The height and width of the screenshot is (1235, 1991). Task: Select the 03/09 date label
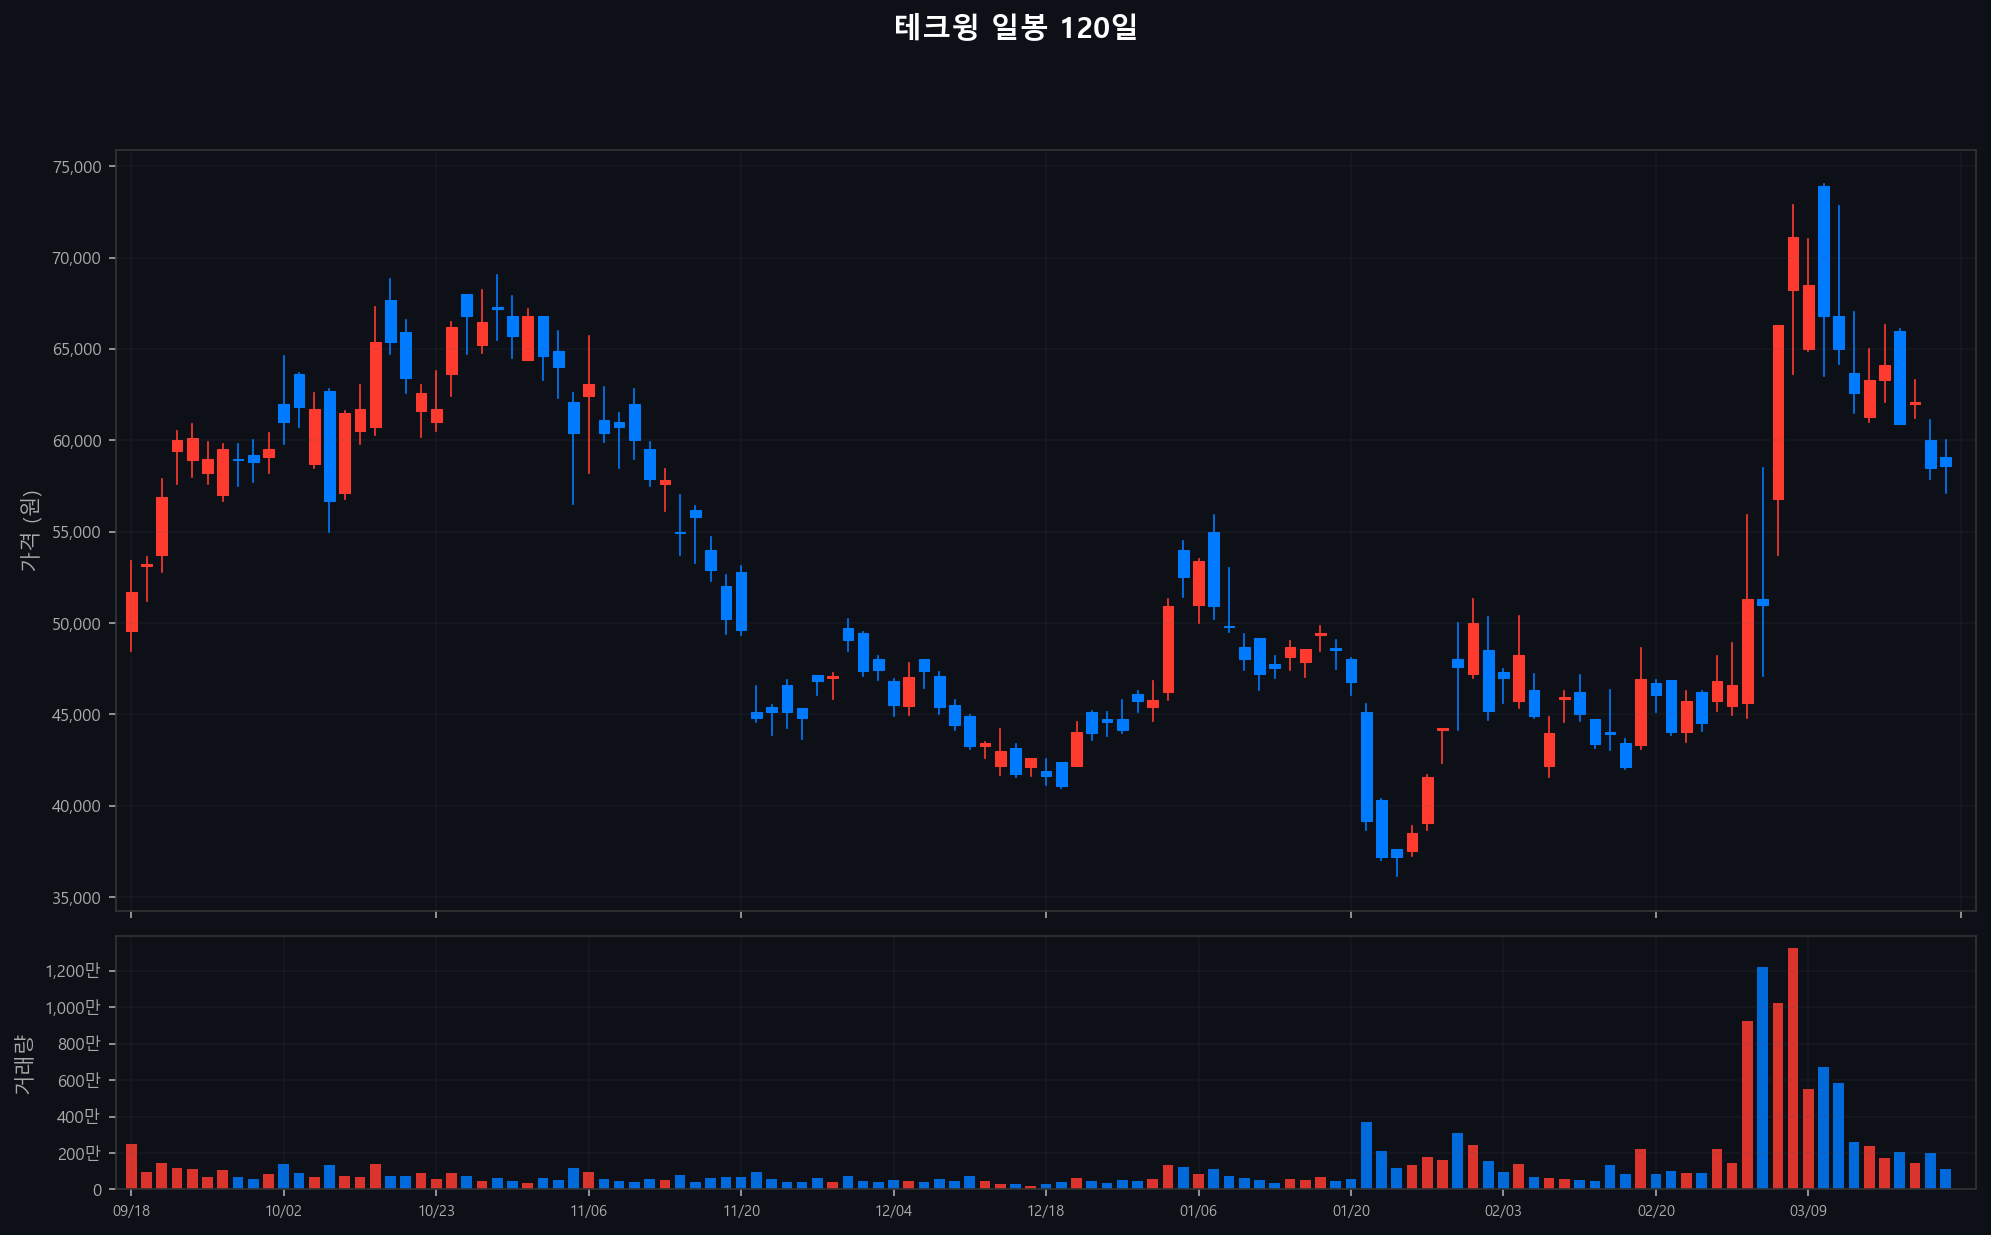coord(1808,1211)
